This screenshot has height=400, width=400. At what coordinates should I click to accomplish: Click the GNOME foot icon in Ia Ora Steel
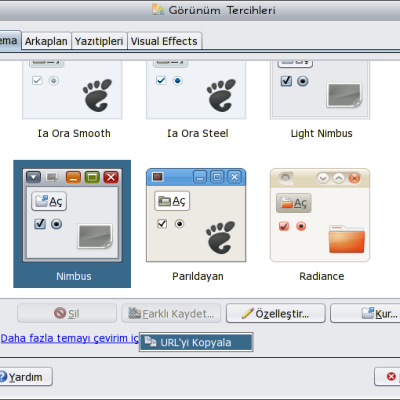click(221, 95)
